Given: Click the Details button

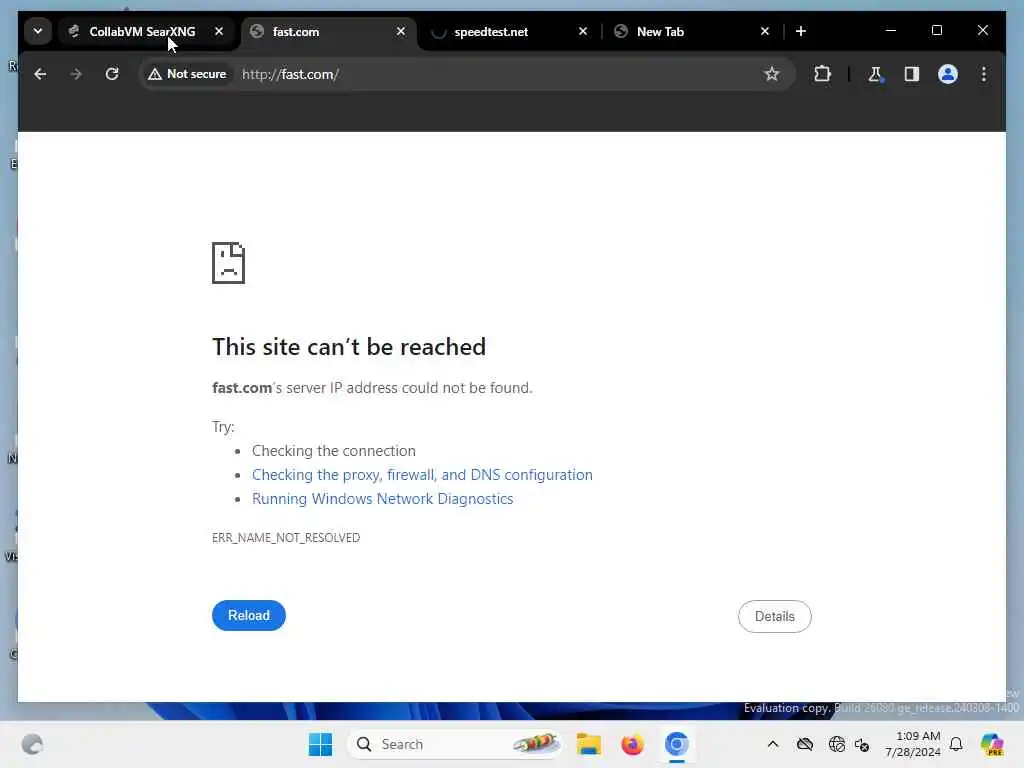Looking at the screenshot, I should pos(775,616).
